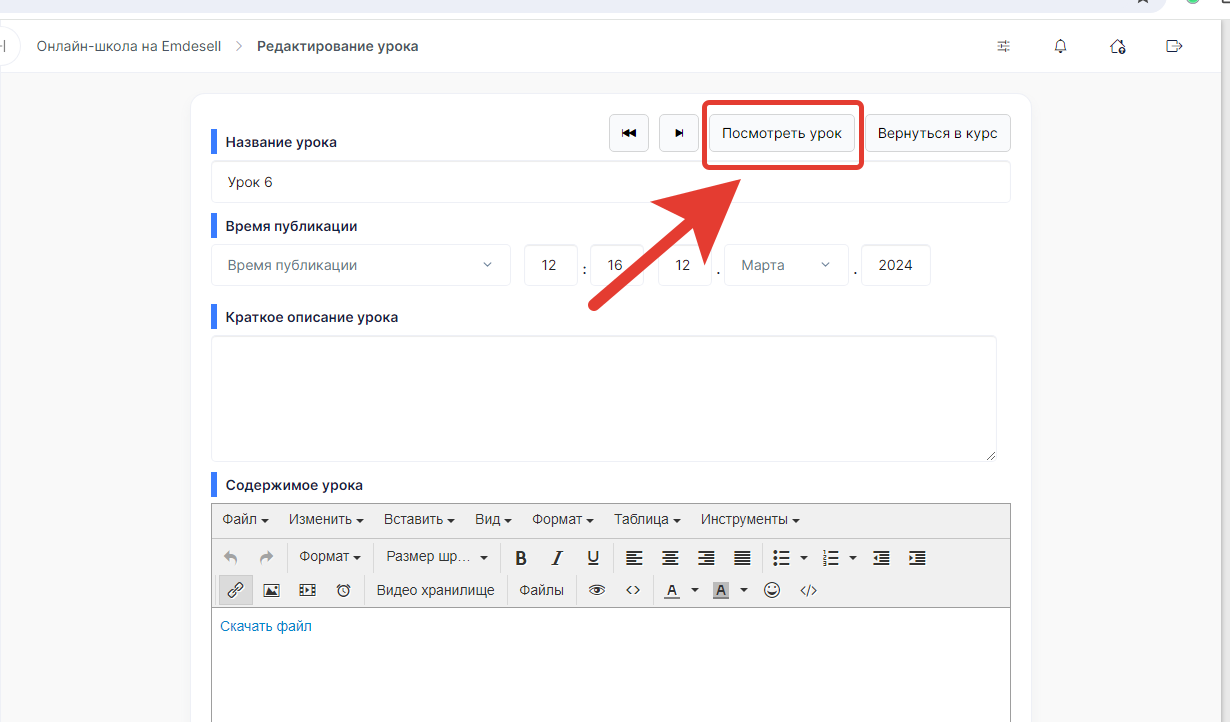
Task: Apply text color with the A icon
Action: click(671, 590)
